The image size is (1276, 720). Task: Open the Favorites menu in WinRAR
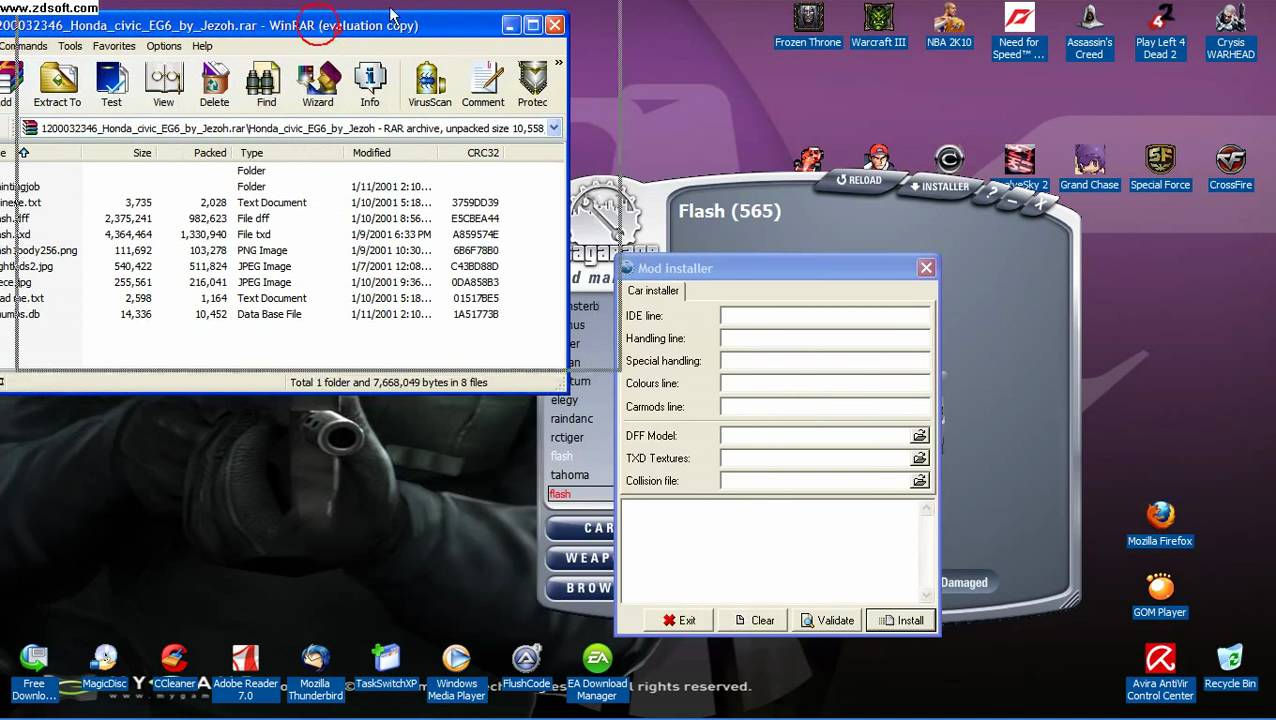coord(114,46)
